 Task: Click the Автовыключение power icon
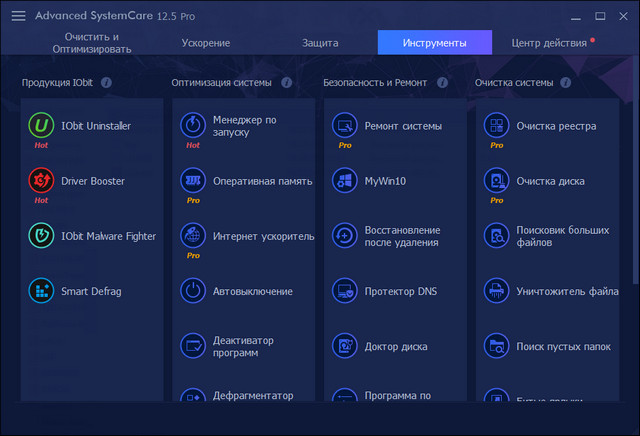point(193,291)
